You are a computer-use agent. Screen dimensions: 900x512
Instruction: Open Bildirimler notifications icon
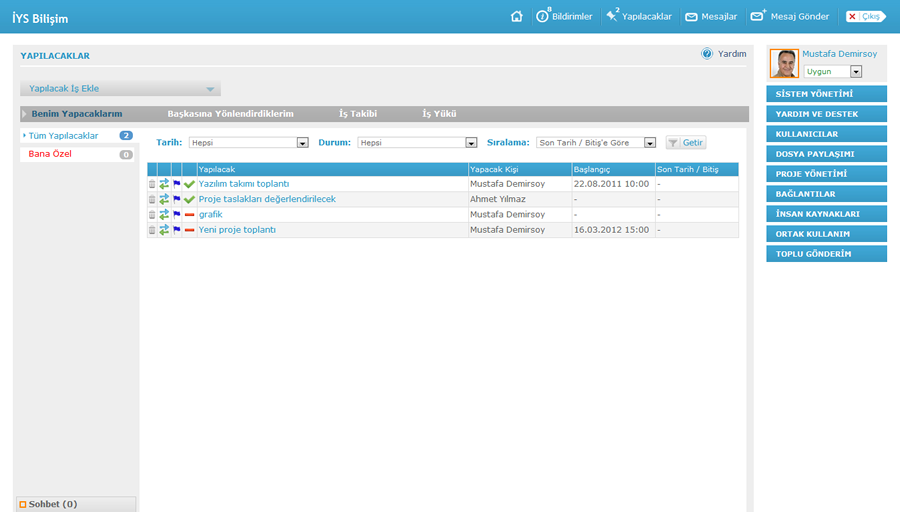point(543,16)
